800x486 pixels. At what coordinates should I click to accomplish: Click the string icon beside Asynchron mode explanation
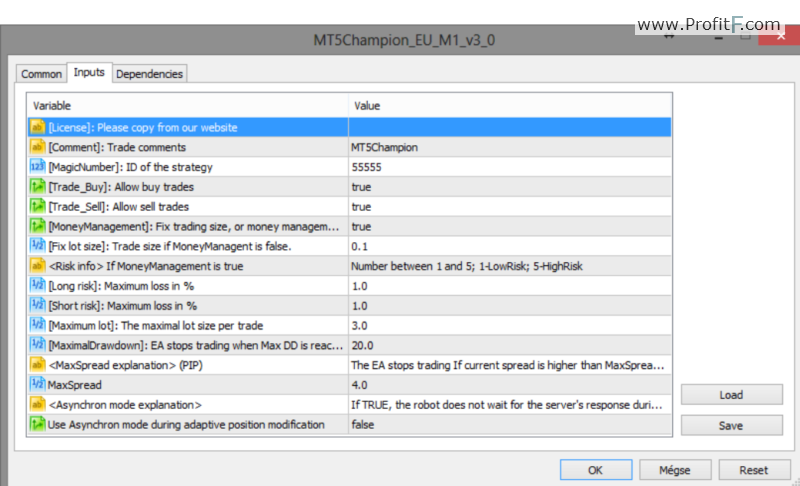[37, 404]
